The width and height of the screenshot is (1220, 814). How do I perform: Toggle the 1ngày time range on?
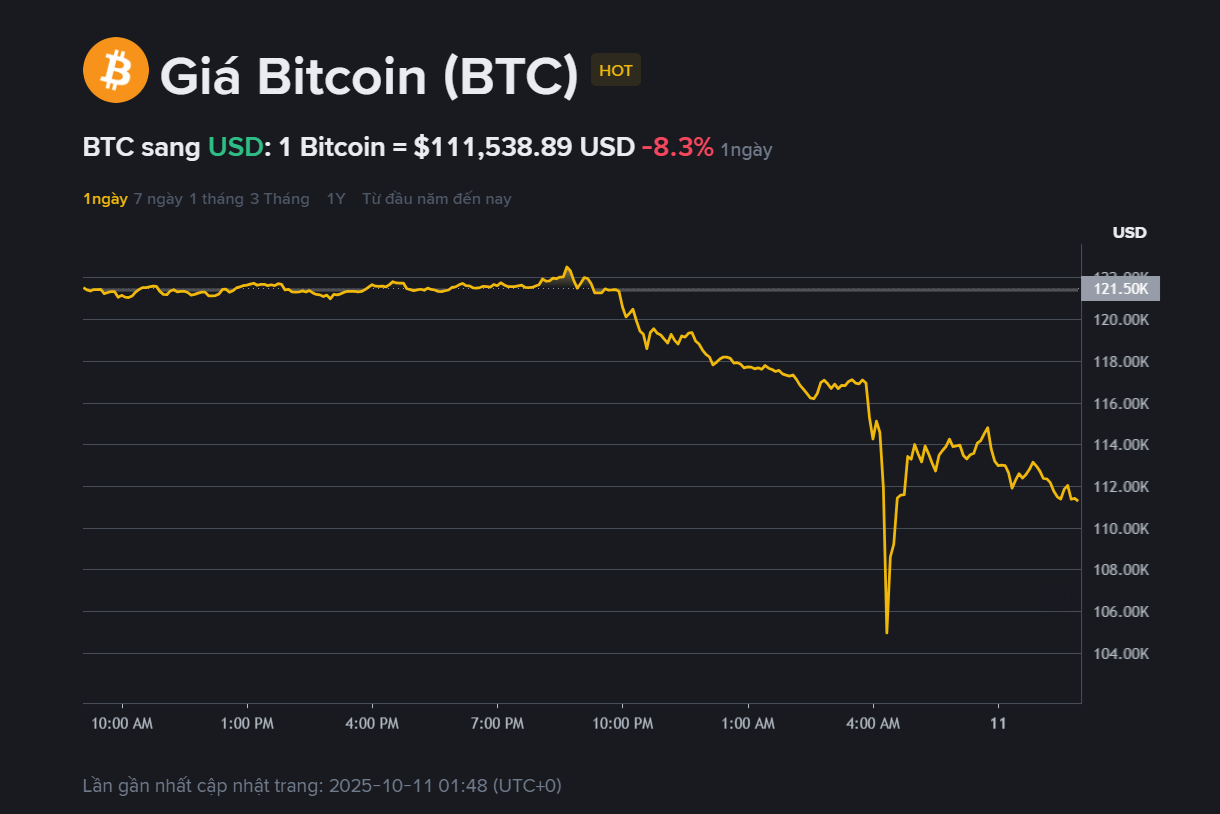[105, 198]
